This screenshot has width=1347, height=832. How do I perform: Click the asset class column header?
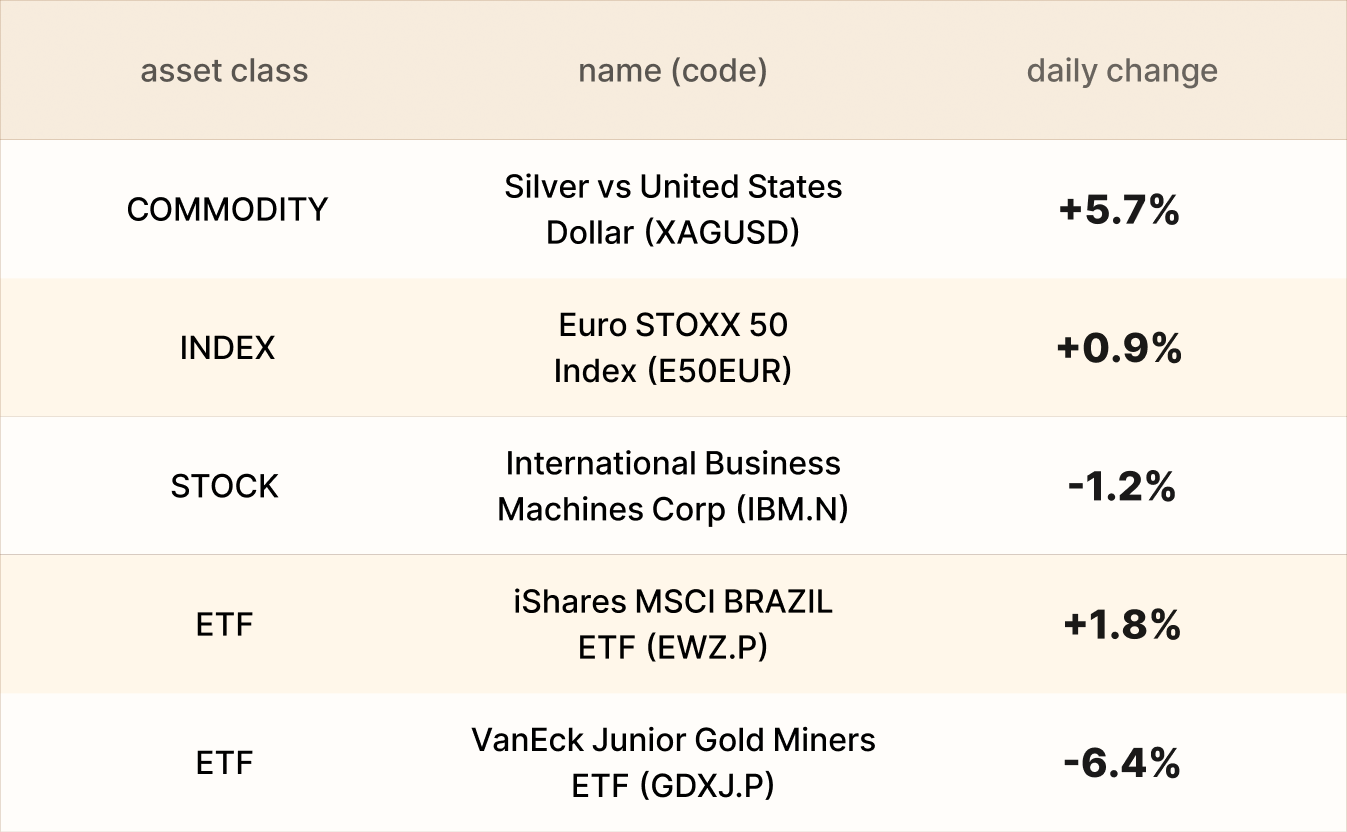click(224, 71)
